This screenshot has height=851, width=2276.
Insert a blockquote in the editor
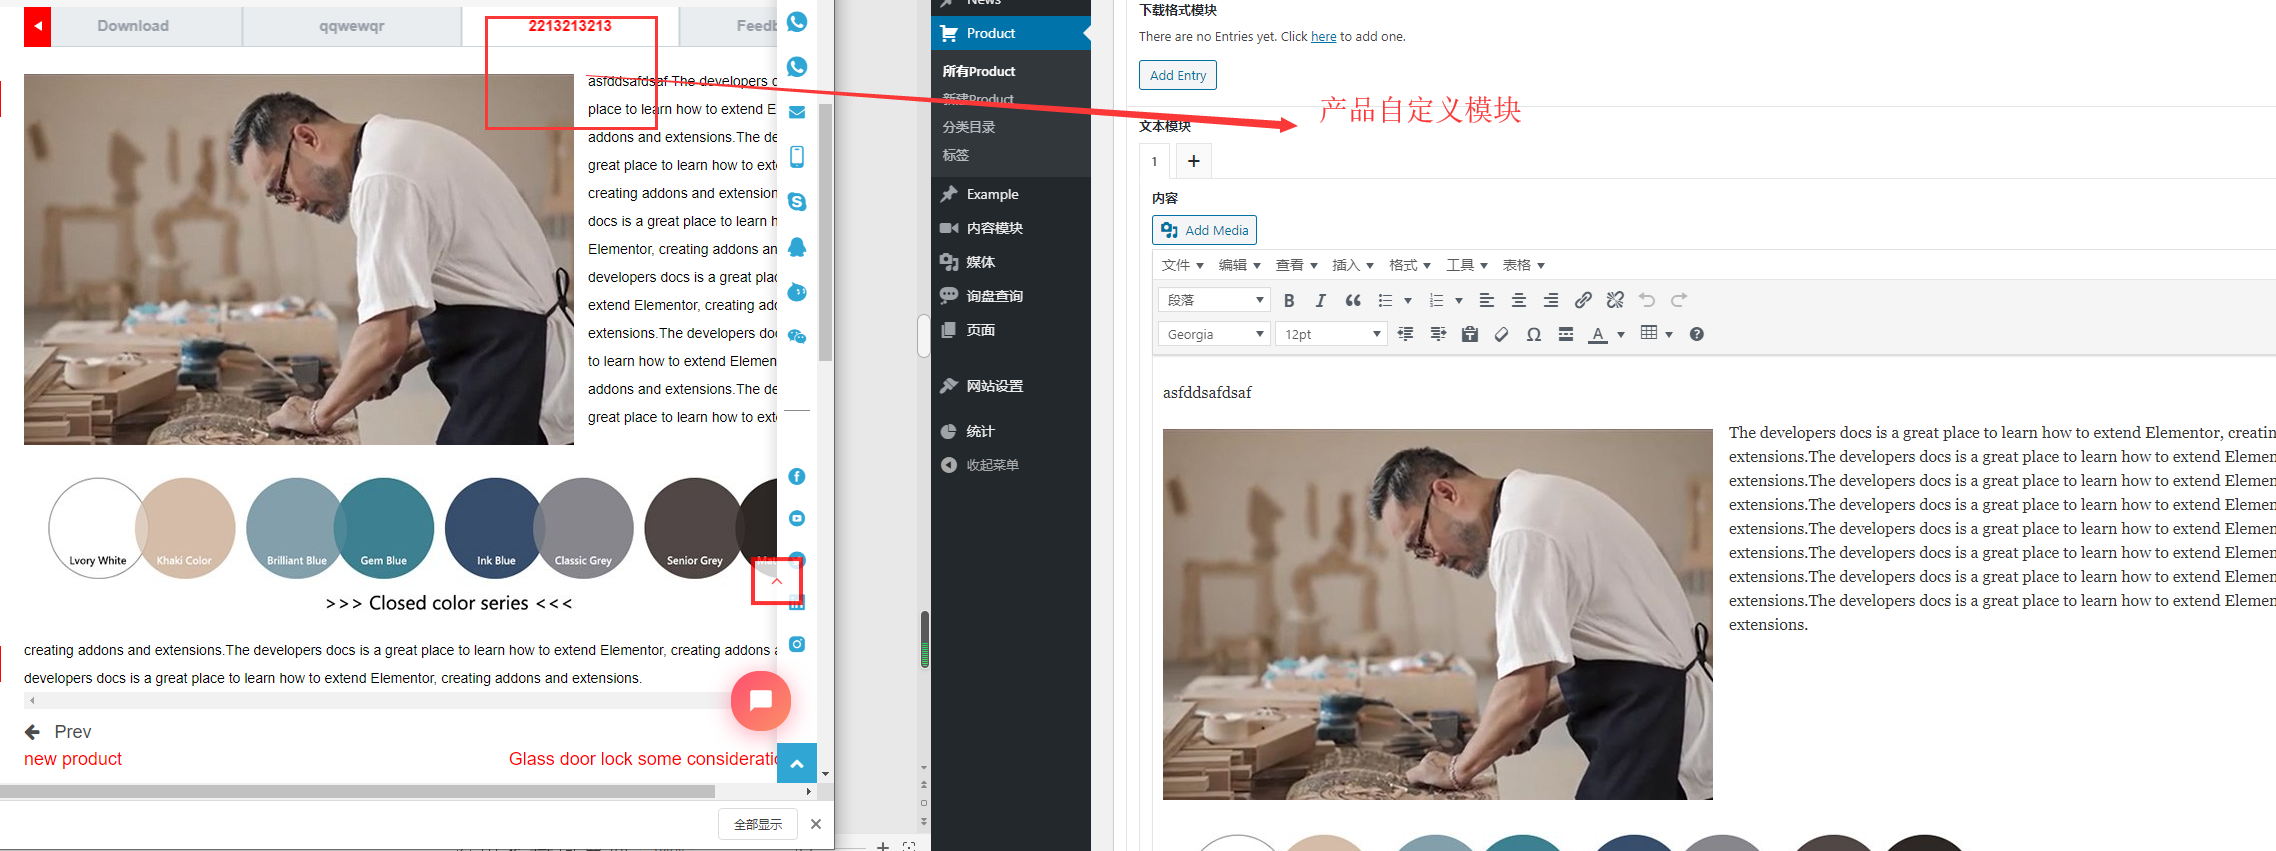1353,300
